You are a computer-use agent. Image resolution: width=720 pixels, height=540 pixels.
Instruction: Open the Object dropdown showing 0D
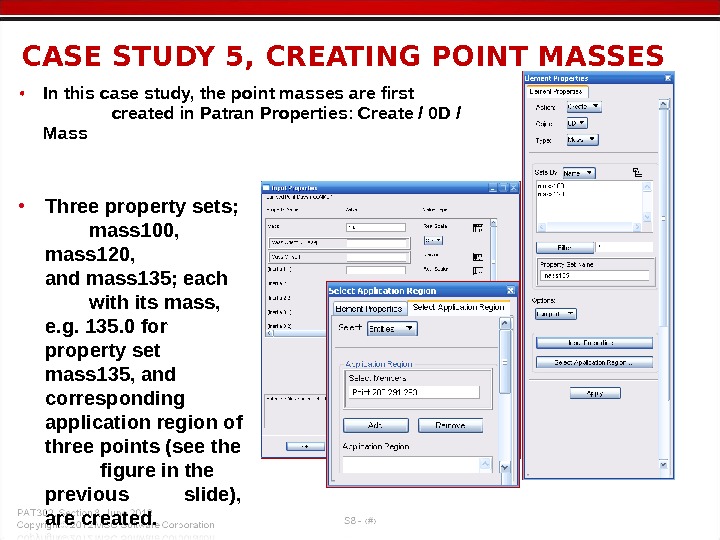point(577,123)
